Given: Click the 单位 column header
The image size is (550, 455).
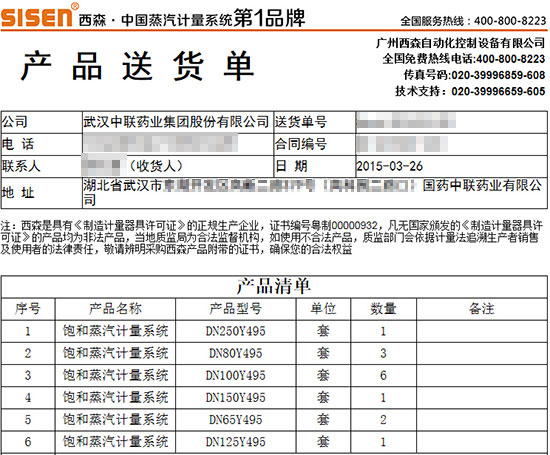Looking at the screenshot, I should pos(323,309).
